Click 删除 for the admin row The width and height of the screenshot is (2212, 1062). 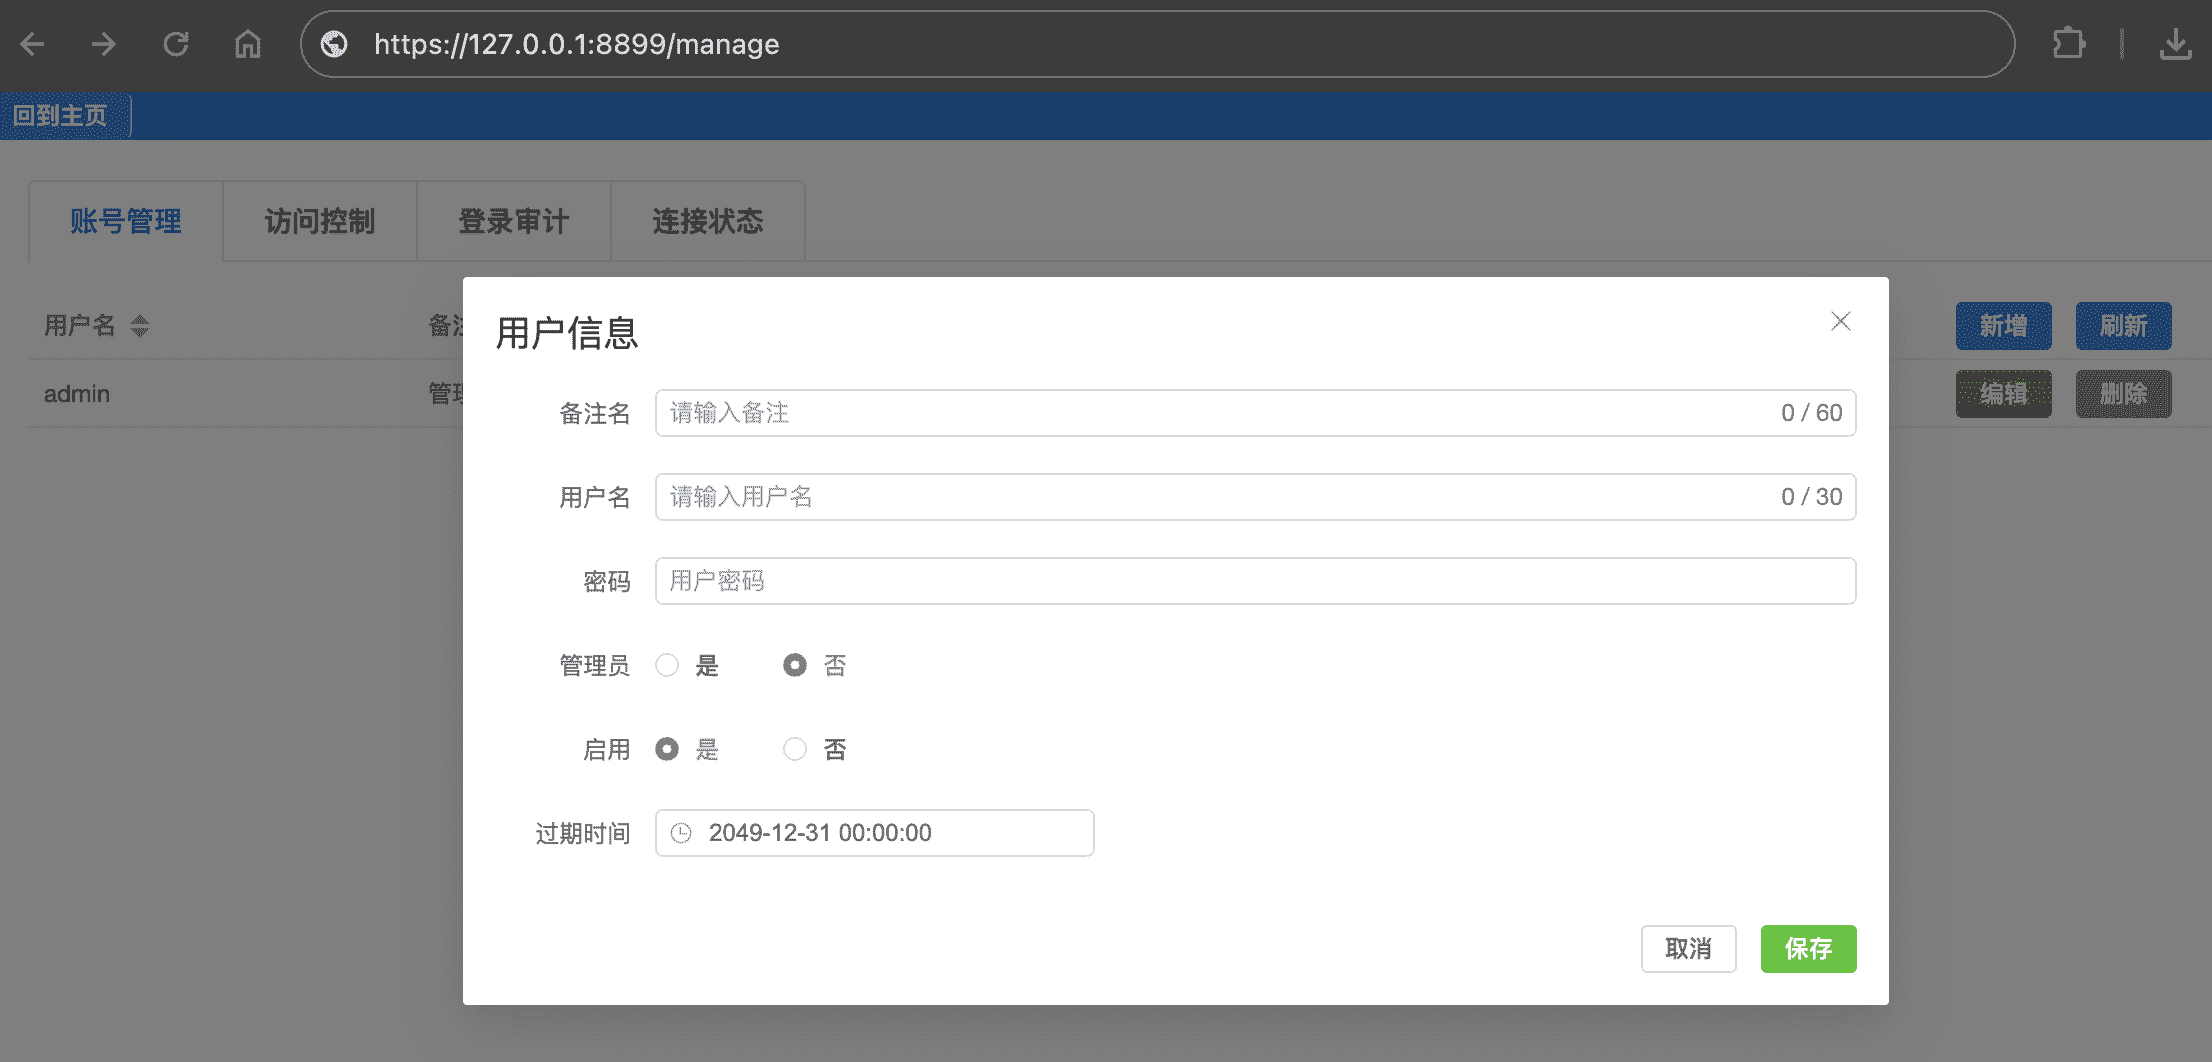[x=2124, y=394]
